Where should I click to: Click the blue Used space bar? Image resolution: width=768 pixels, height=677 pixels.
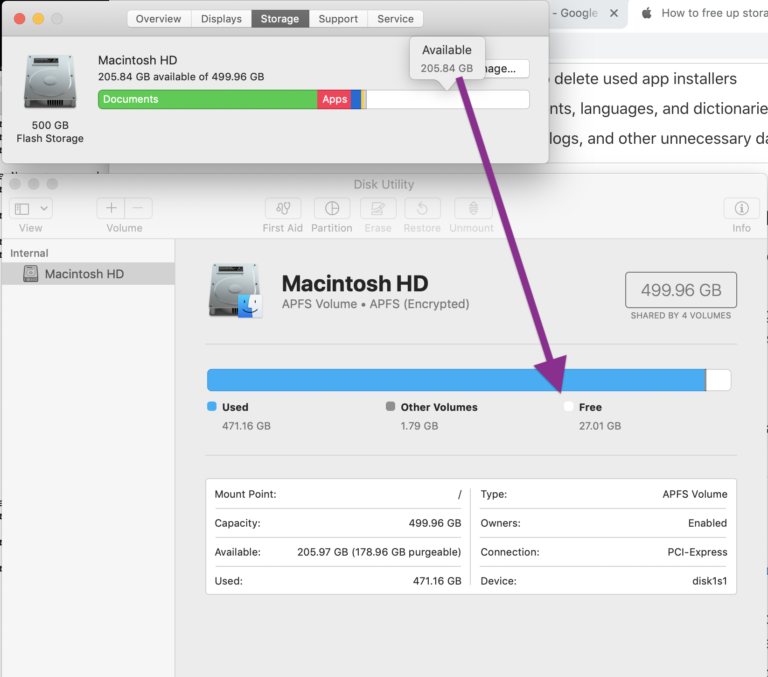[456, 380]
